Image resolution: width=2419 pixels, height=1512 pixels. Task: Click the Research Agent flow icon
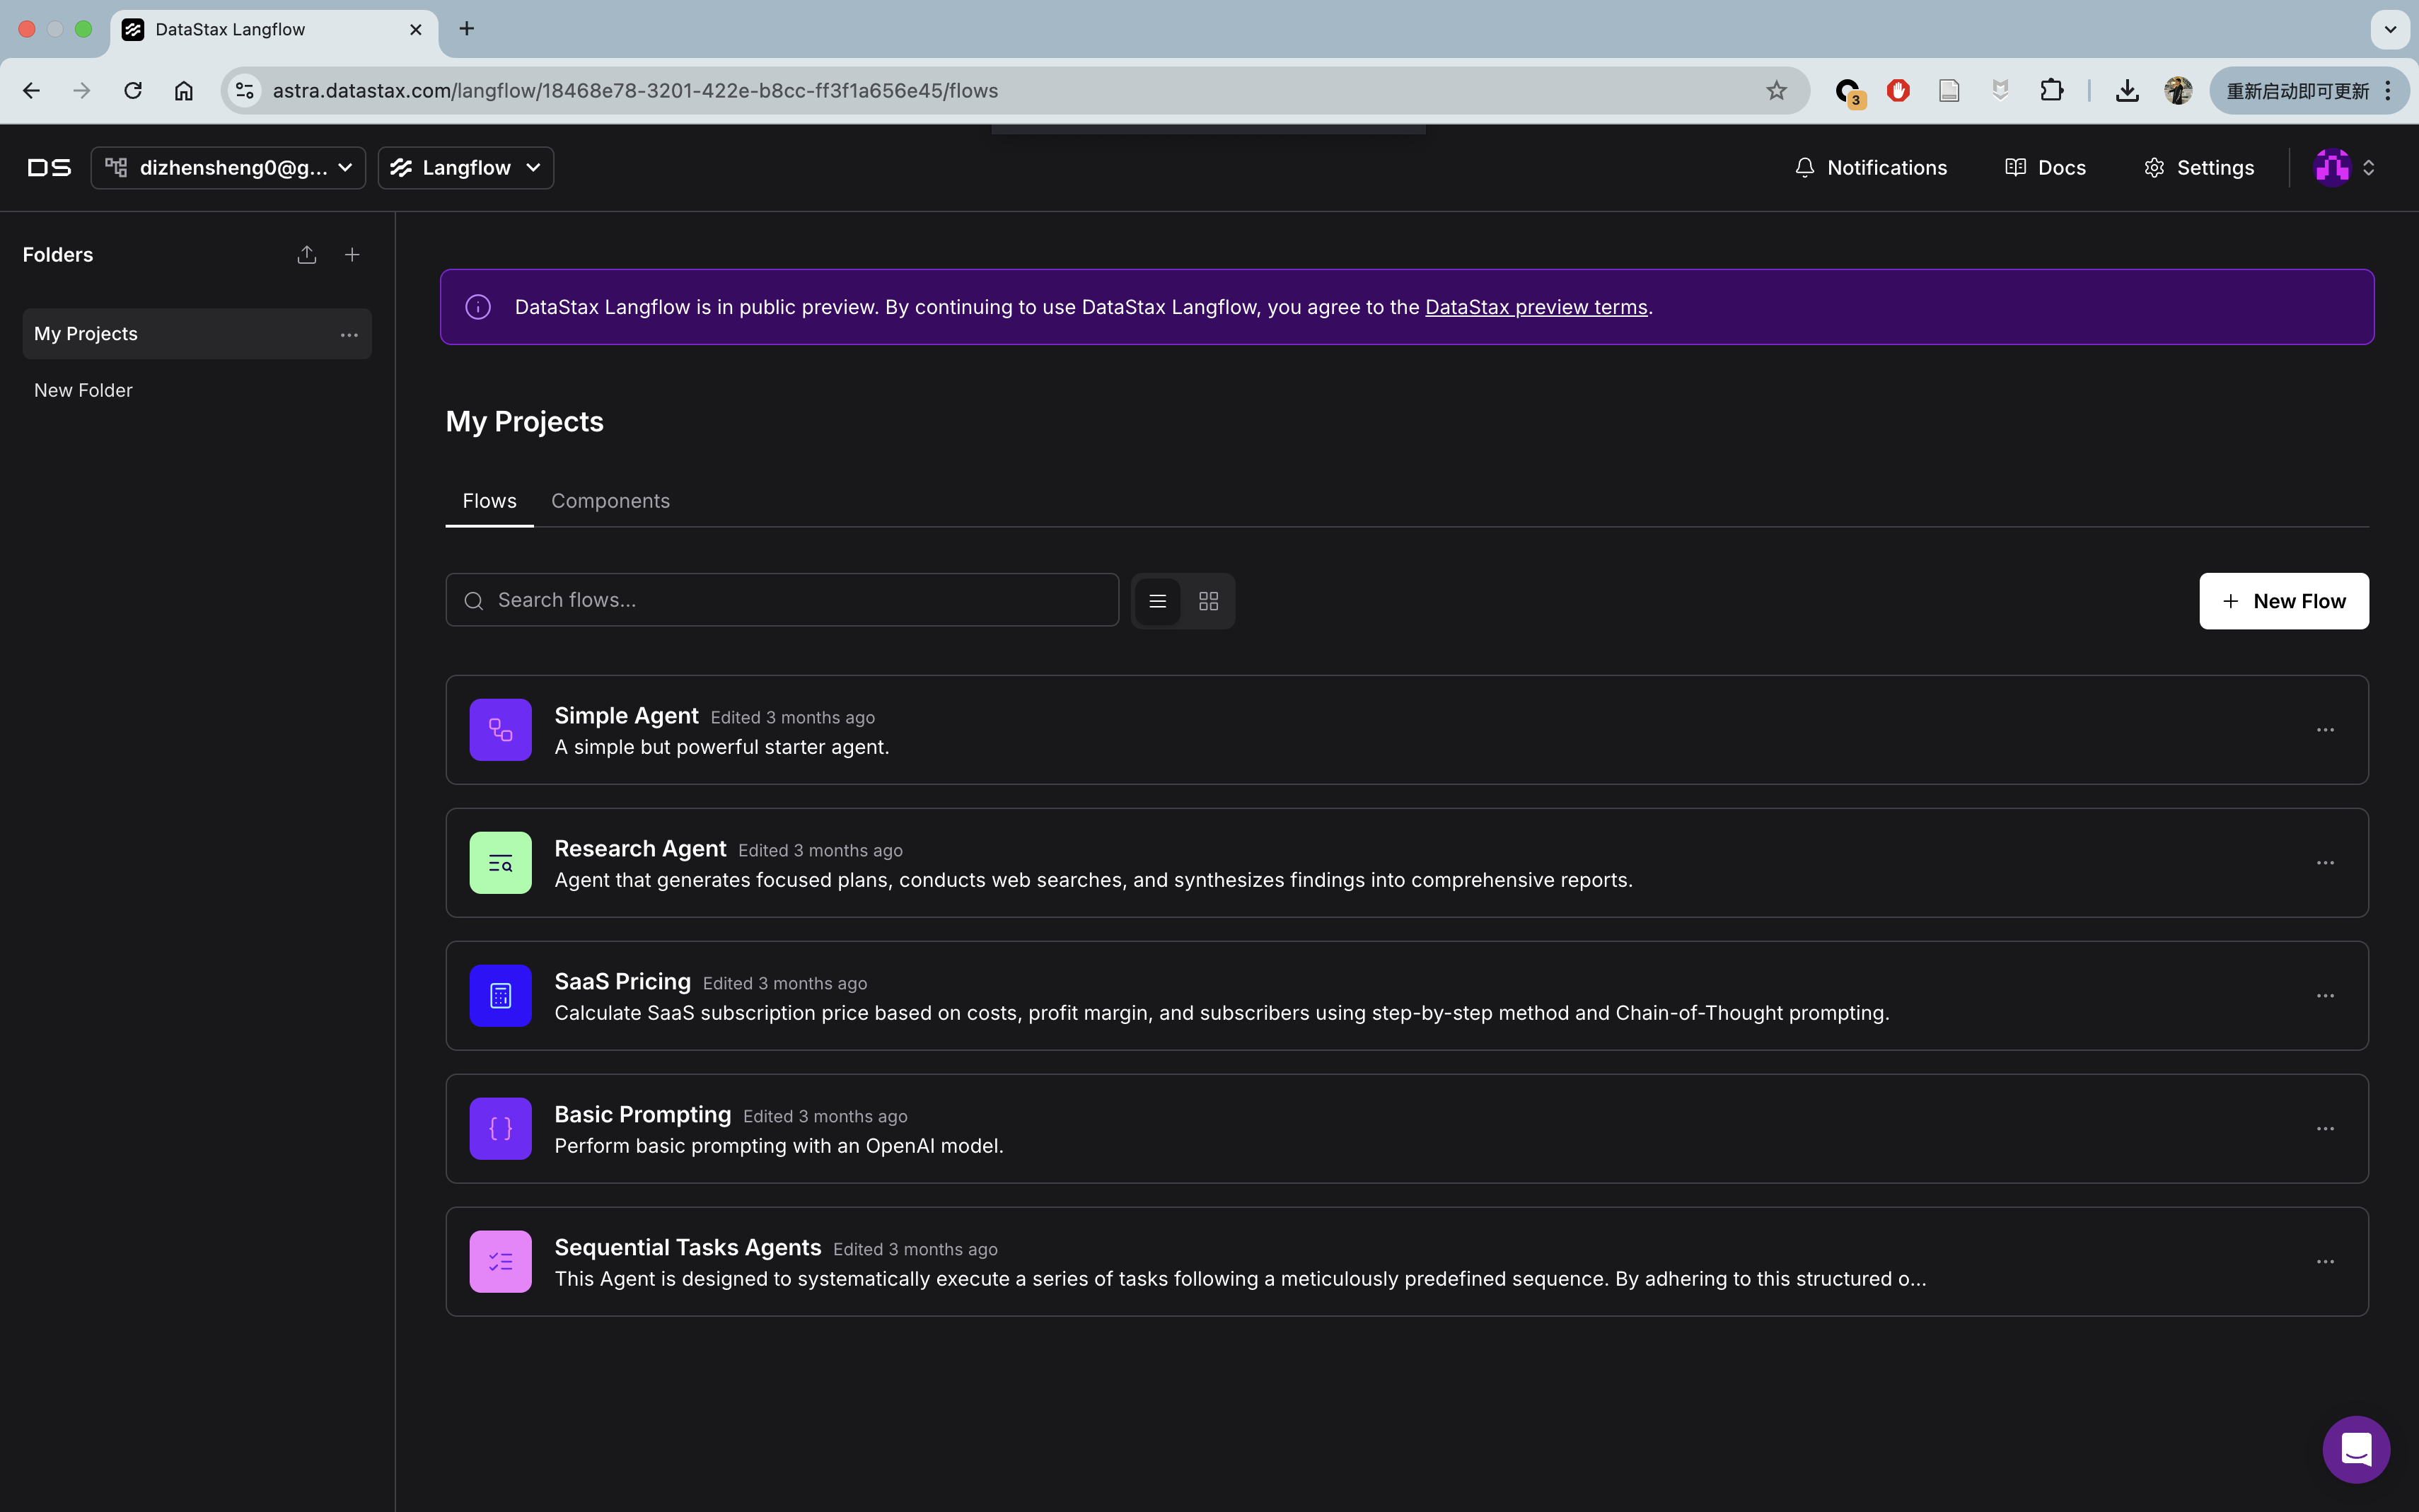pos(500,863)
